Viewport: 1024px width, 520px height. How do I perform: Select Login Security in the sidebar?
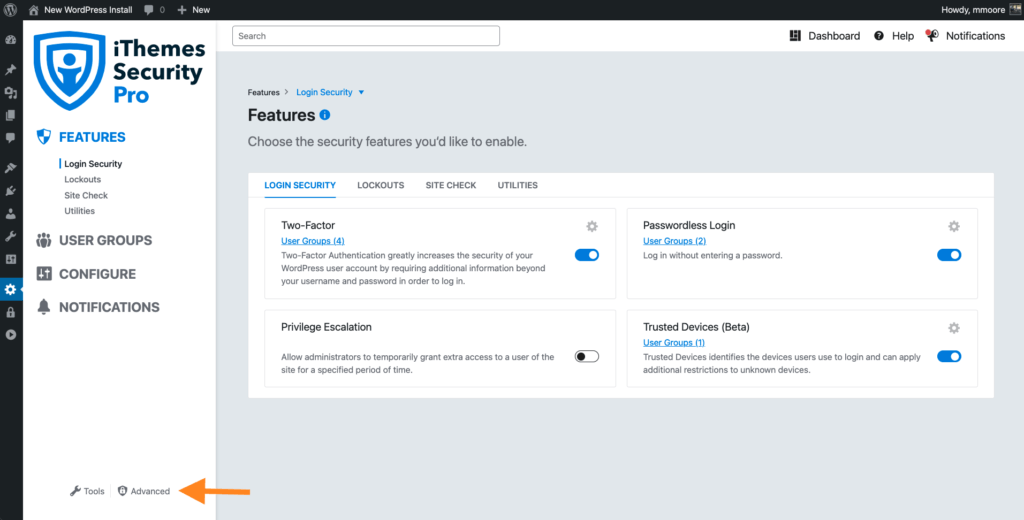(x=93, y=164)
